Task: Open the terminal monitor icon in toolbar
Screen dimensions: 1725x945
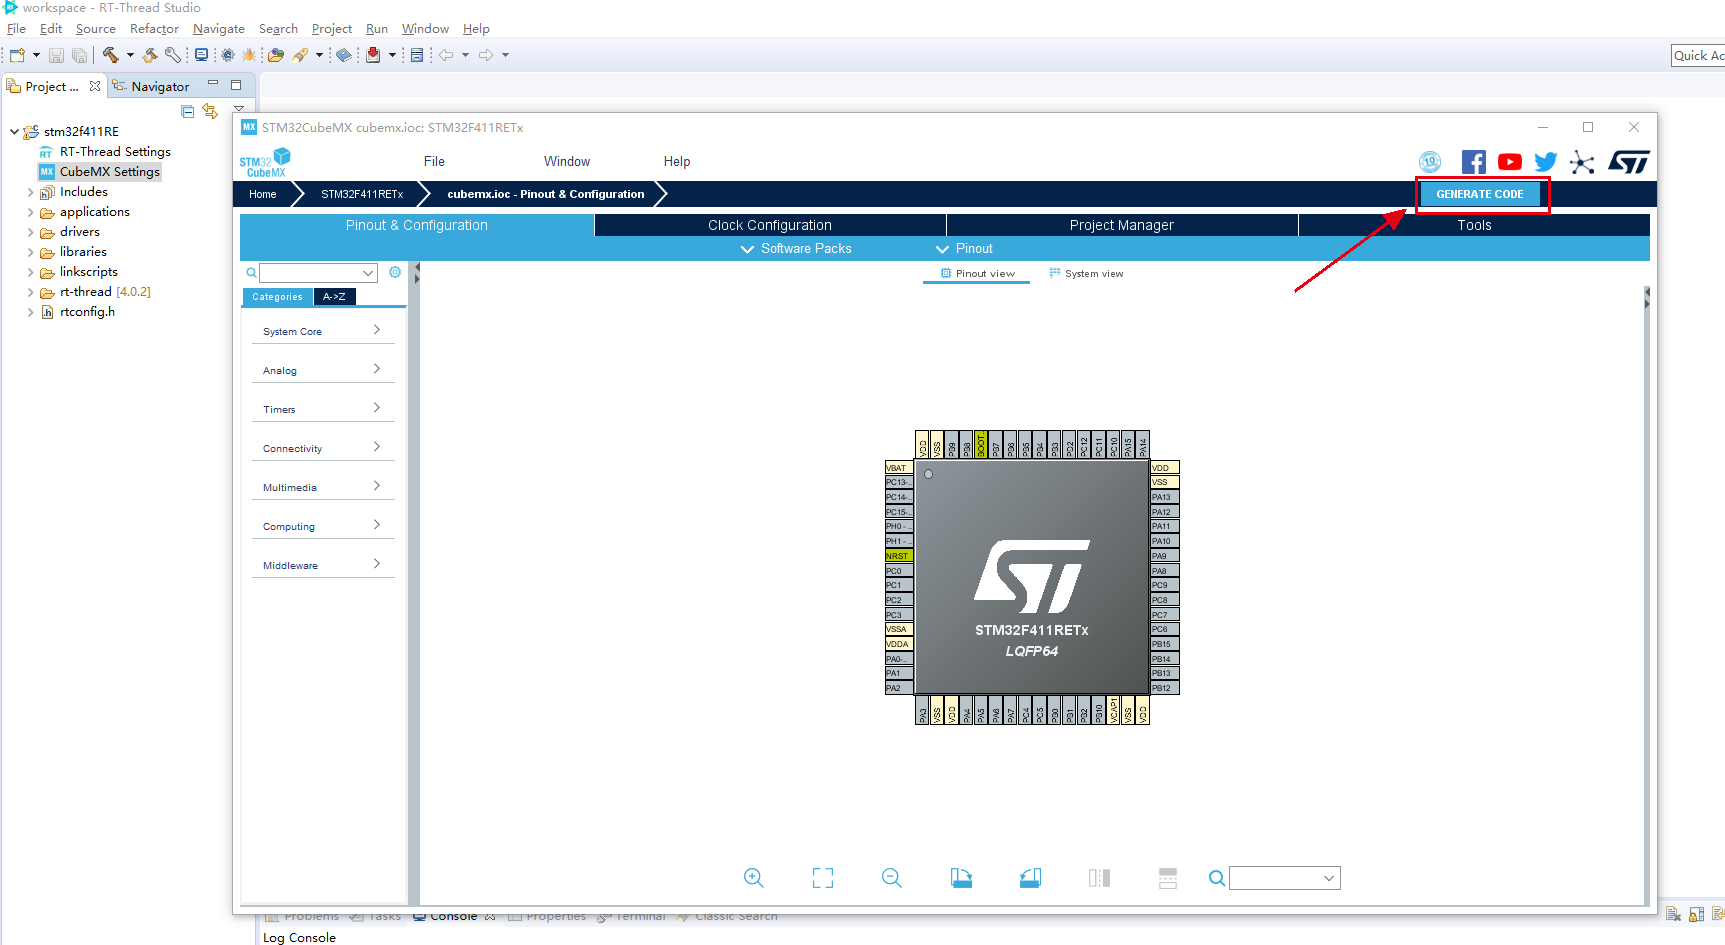Action: point(202,55)
